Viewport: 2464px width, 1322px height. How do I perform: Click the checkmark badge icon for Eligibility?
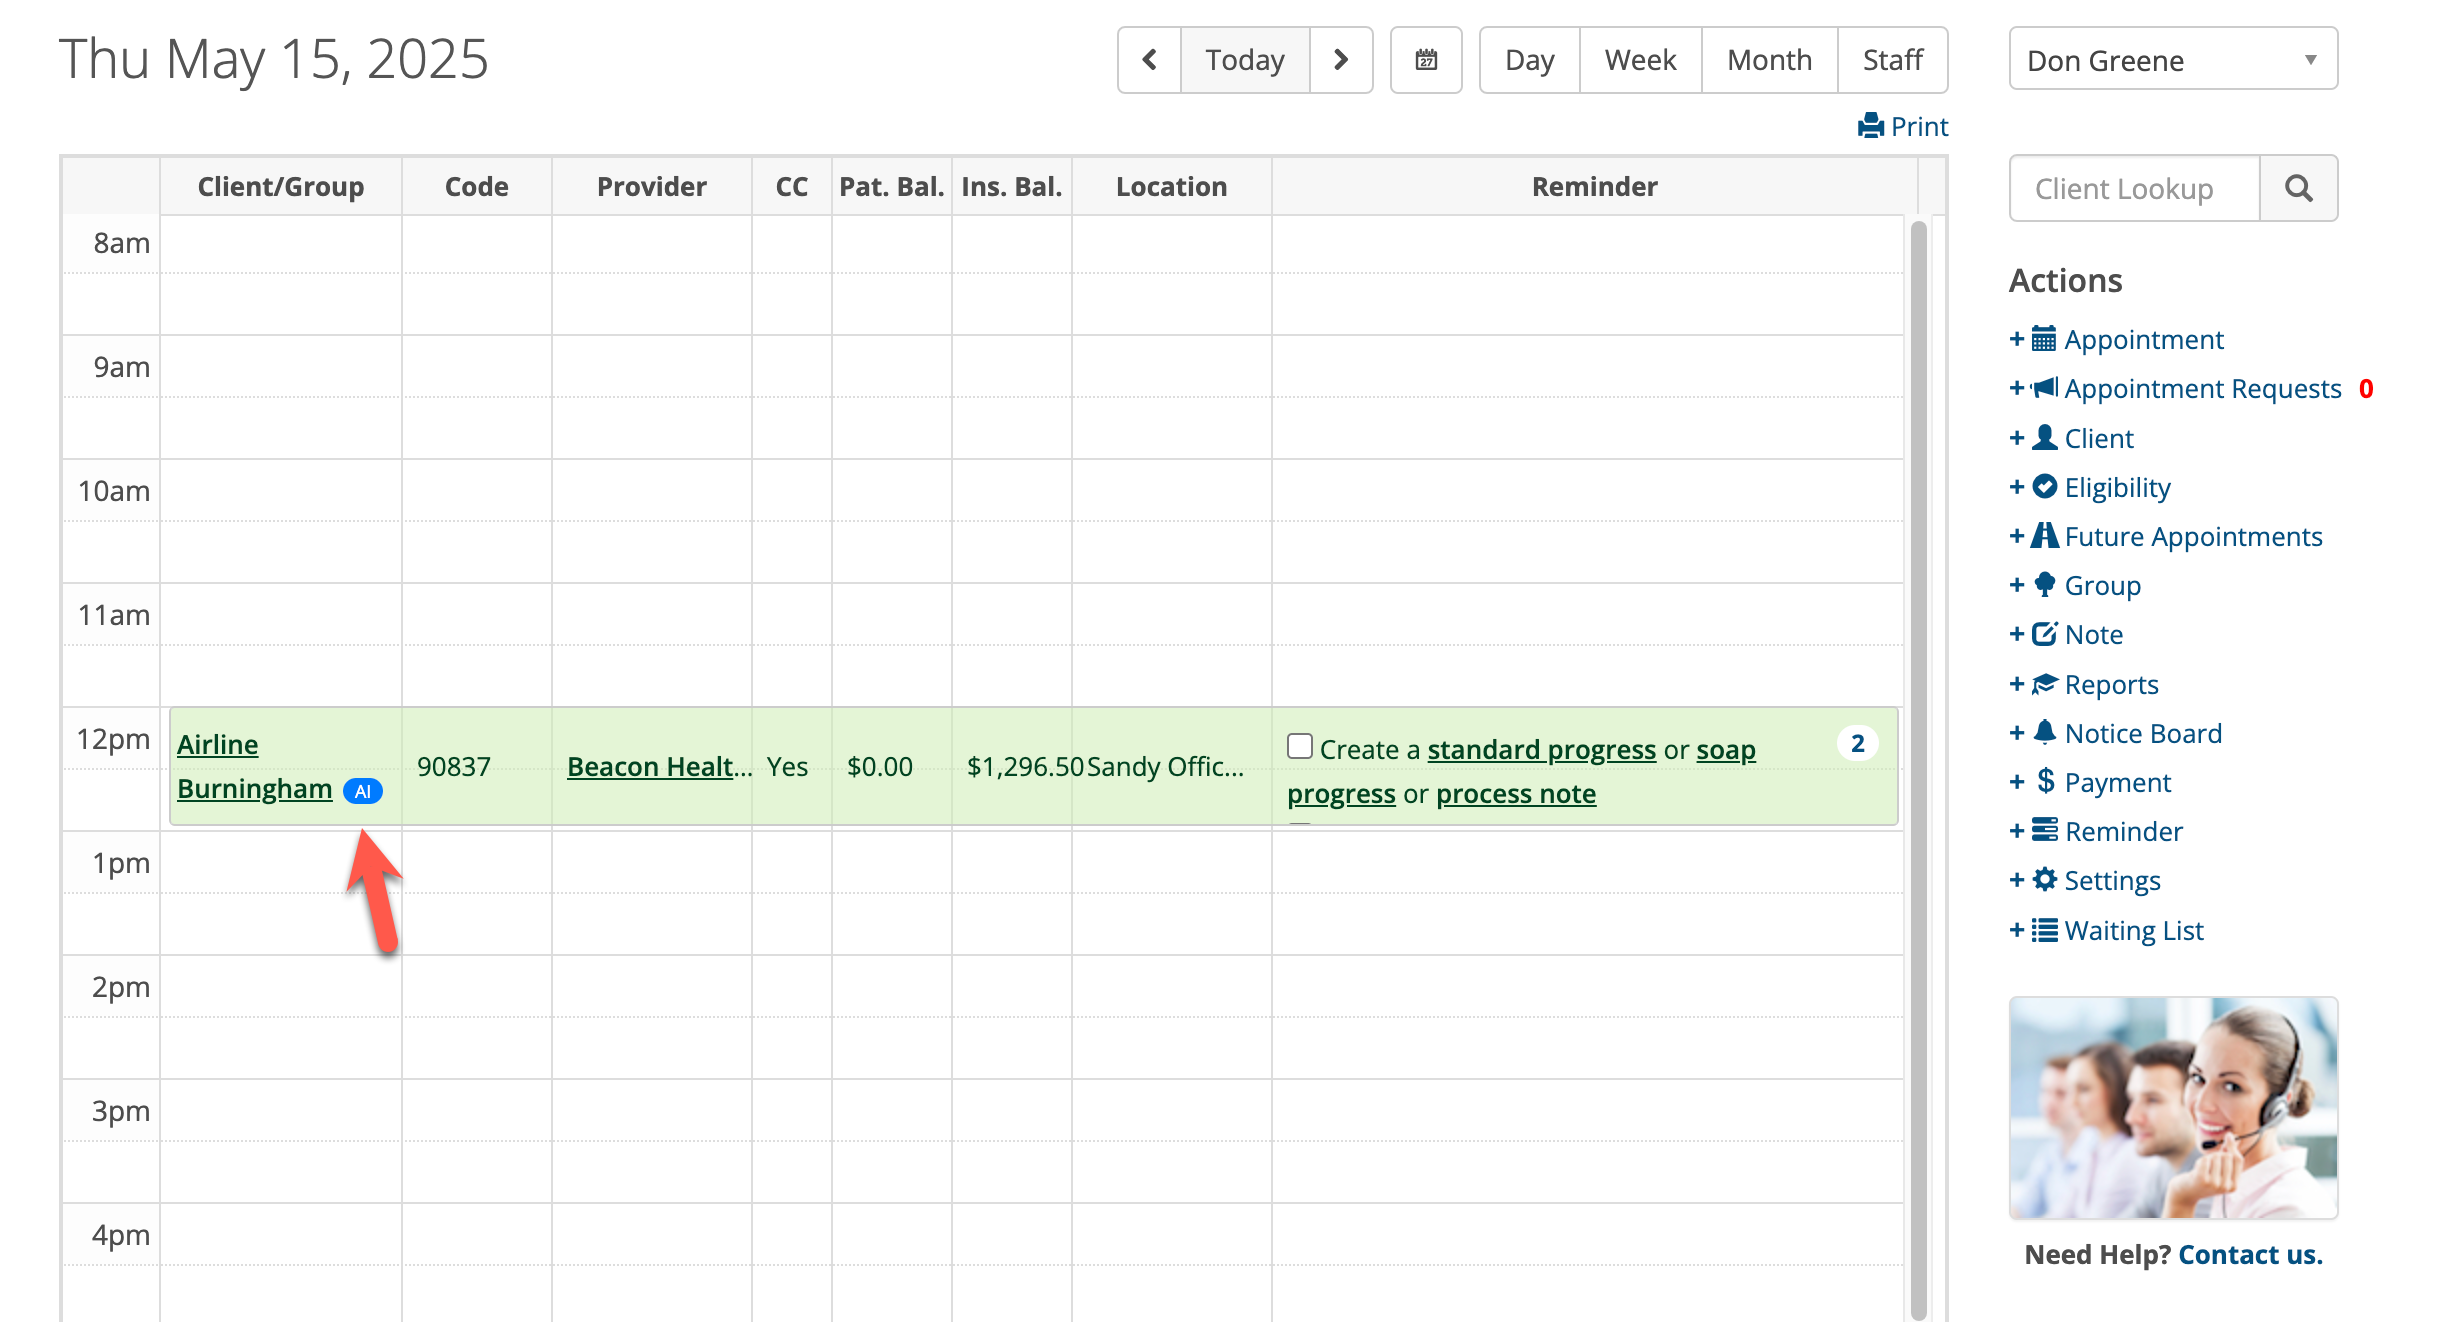2045,487
